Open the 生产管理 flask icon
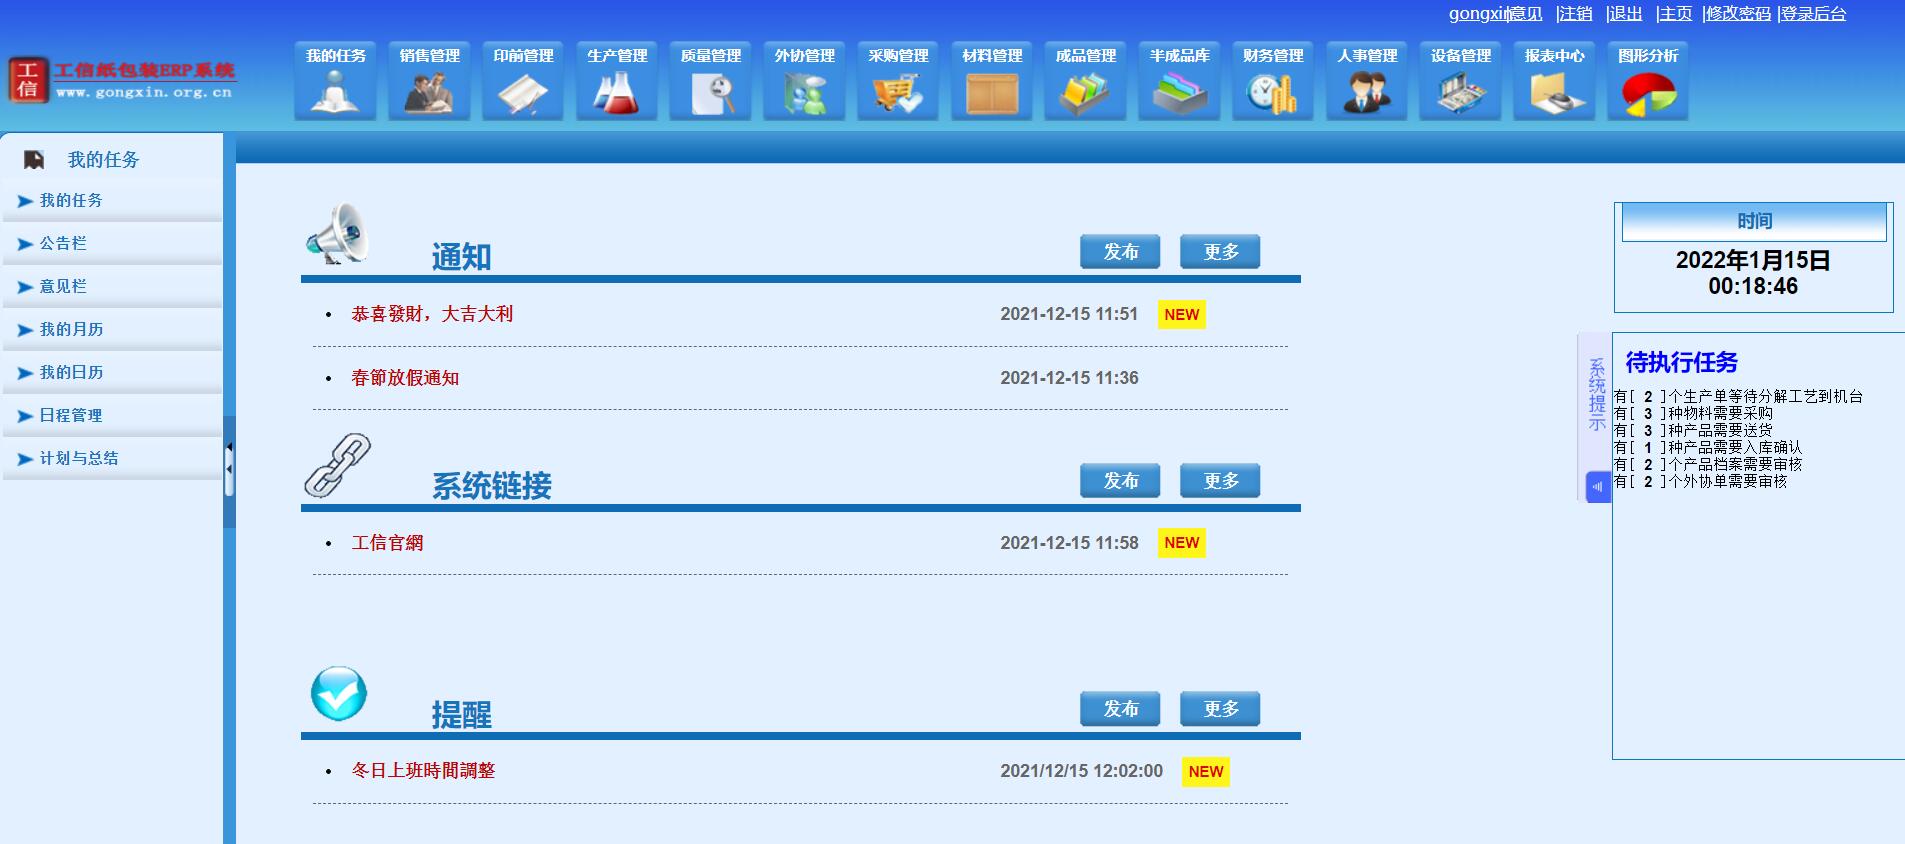 [616, 94]
